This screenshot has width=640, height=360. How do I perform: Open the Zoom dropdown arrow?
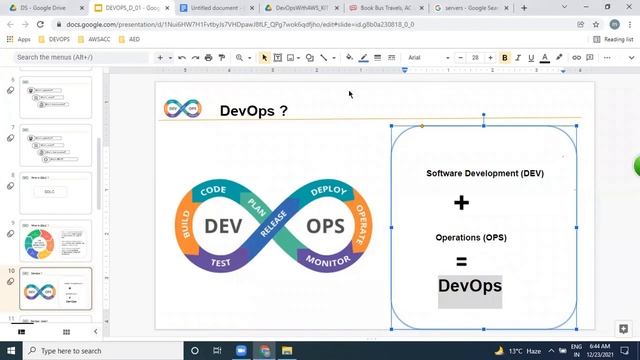click(x=249, y=58)
